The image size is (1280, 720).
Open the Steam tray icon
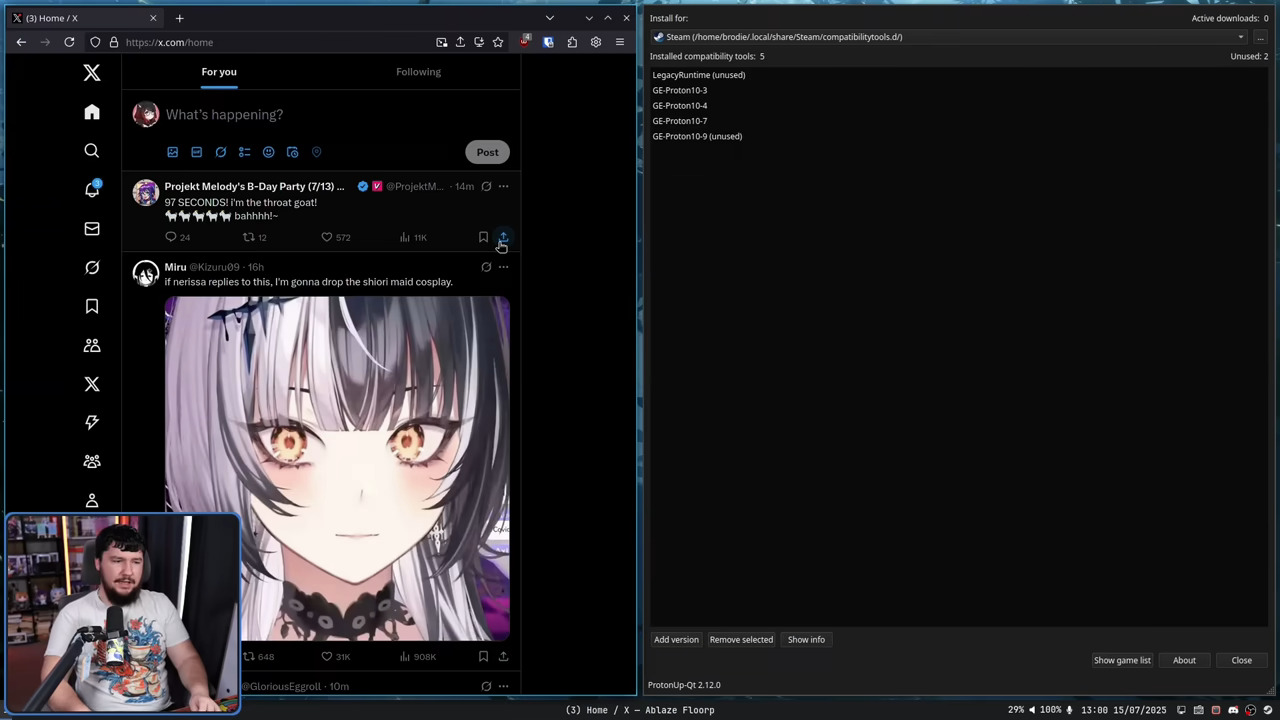1268,710
